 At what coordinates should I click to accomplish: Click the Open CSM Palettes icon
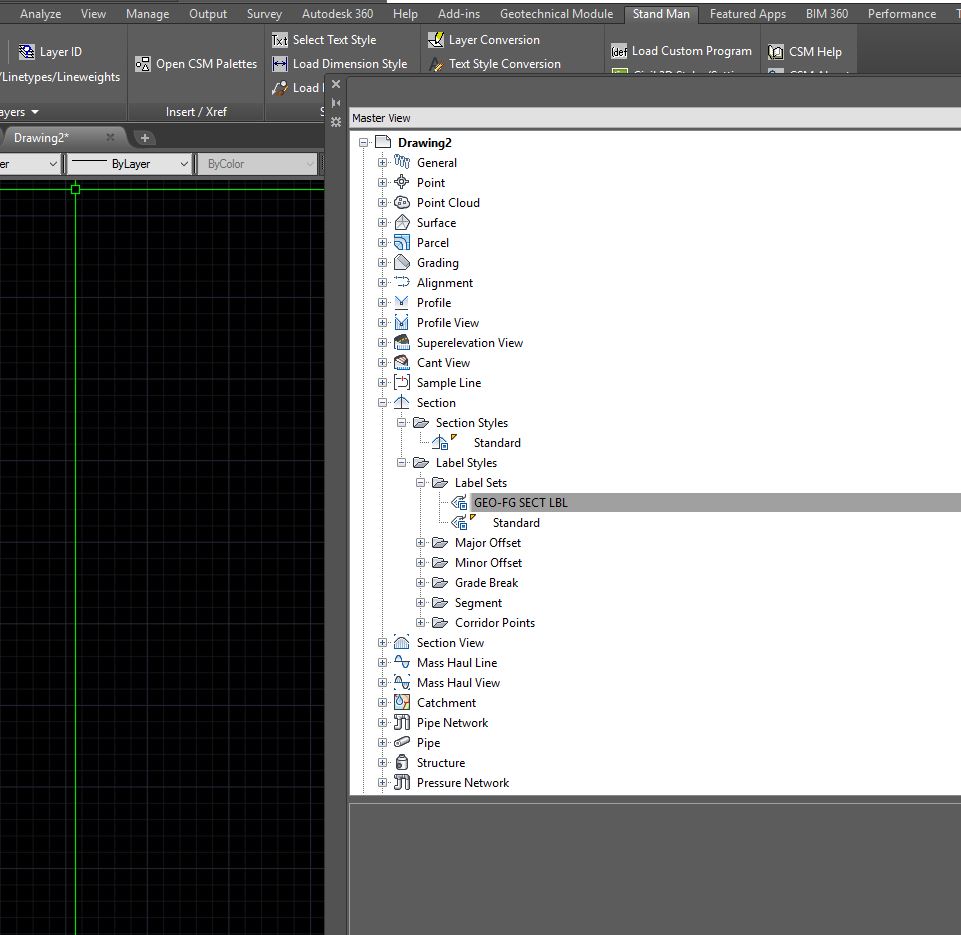click(143, 64)
